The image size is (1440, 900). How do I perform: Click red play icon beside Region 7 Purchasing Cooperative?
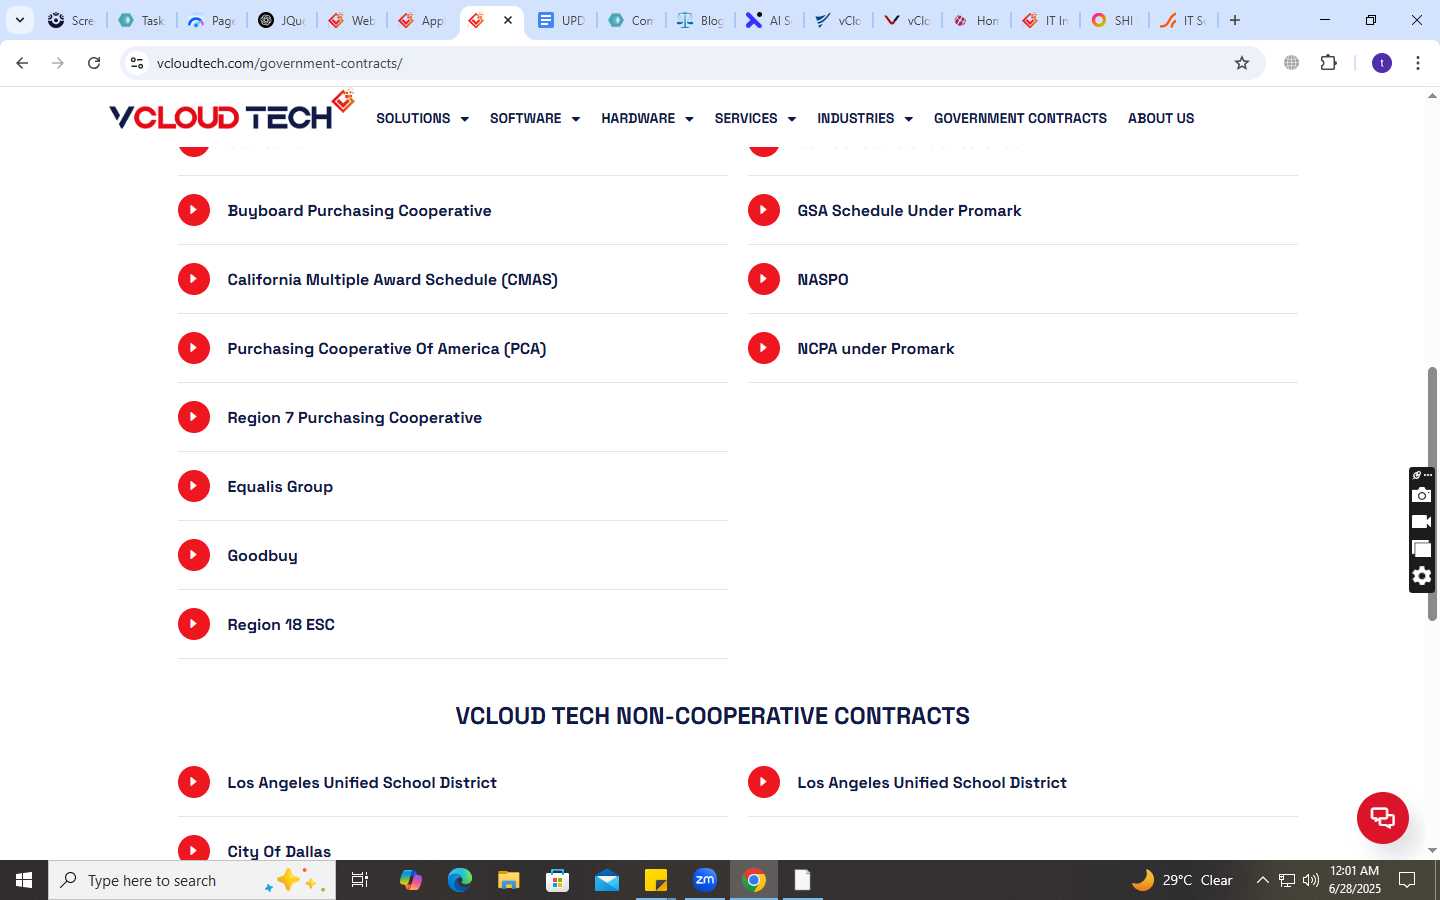(194, 417)
